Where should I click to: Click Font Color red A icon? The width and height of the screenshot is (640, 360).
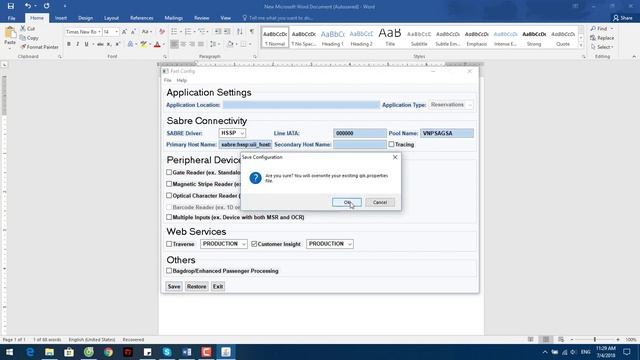tap(157, 44)
